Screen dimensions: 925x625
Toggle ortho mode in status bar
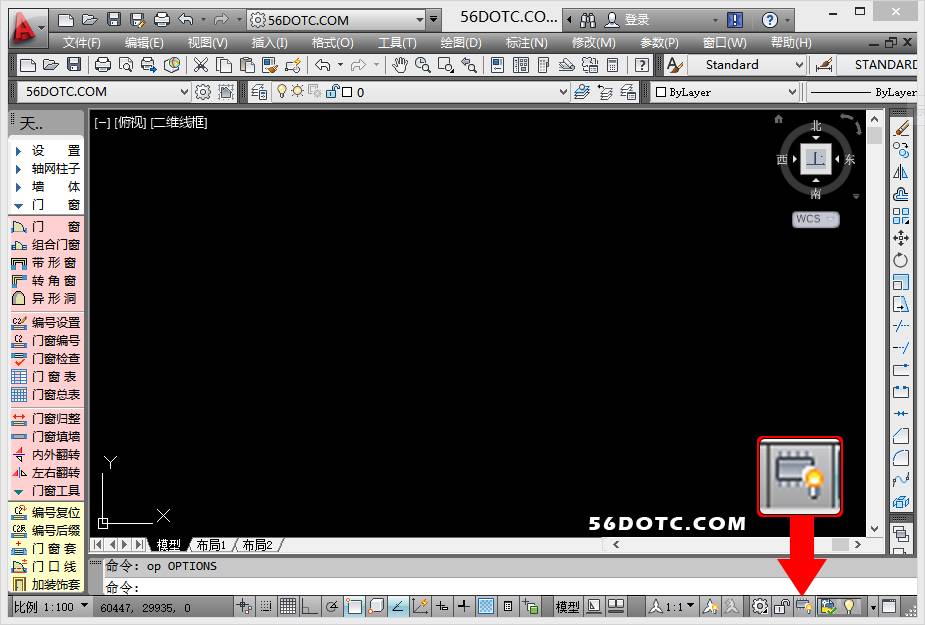(309, 607)
